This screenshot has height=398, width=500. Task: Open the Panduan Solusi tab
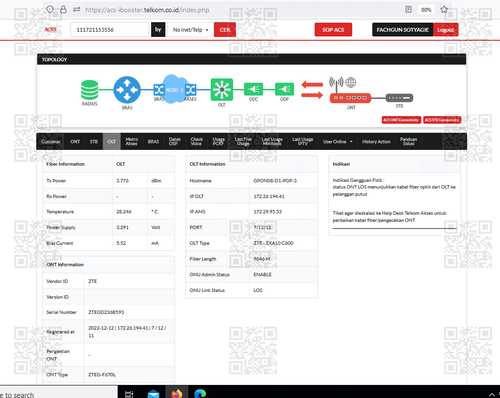click(408, 141)
